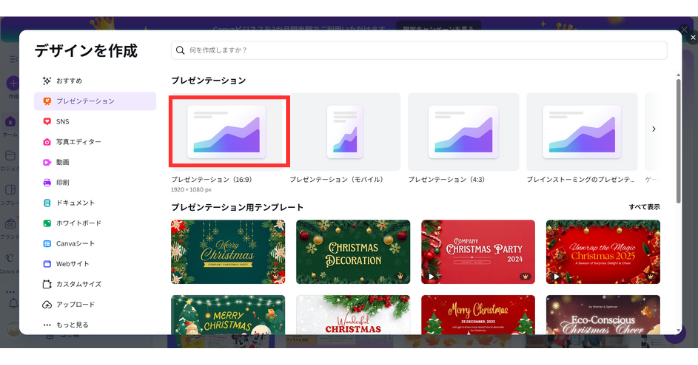Choose the ドキュメント category

point(95,203)
